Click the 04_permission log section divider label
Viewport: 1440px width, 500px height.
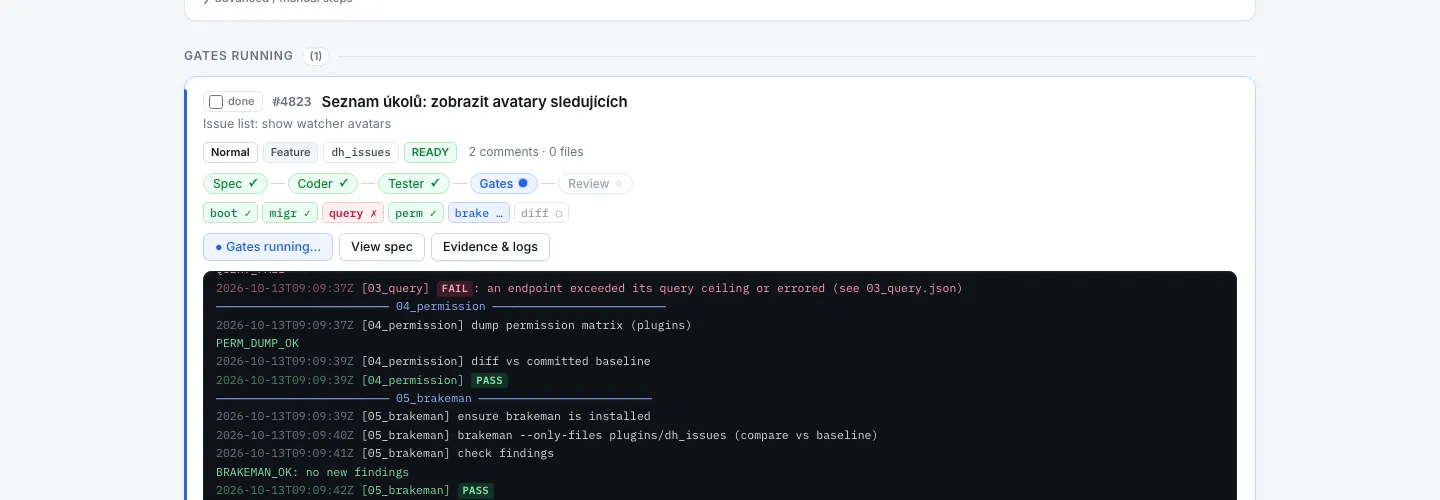(440, 306)
